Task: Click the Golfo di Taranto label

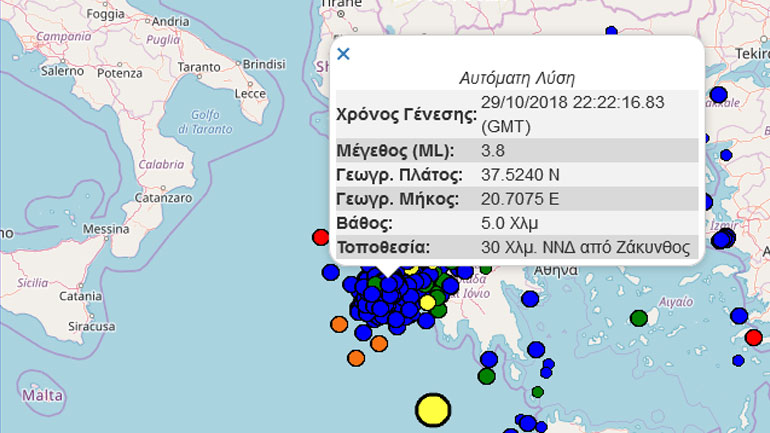Action: 205,122
